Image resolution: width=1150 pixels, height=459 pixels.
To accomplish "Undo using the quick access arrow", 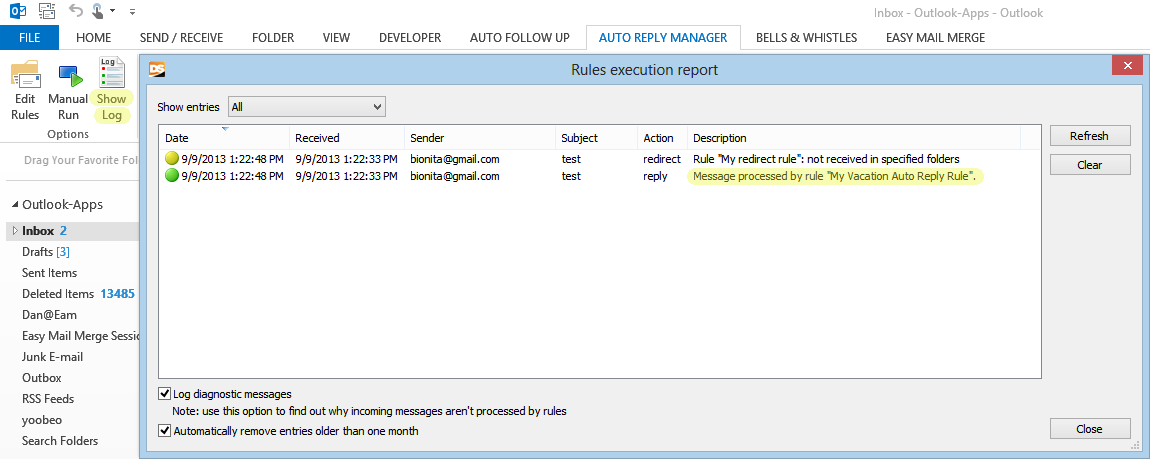I will (75, 11).
